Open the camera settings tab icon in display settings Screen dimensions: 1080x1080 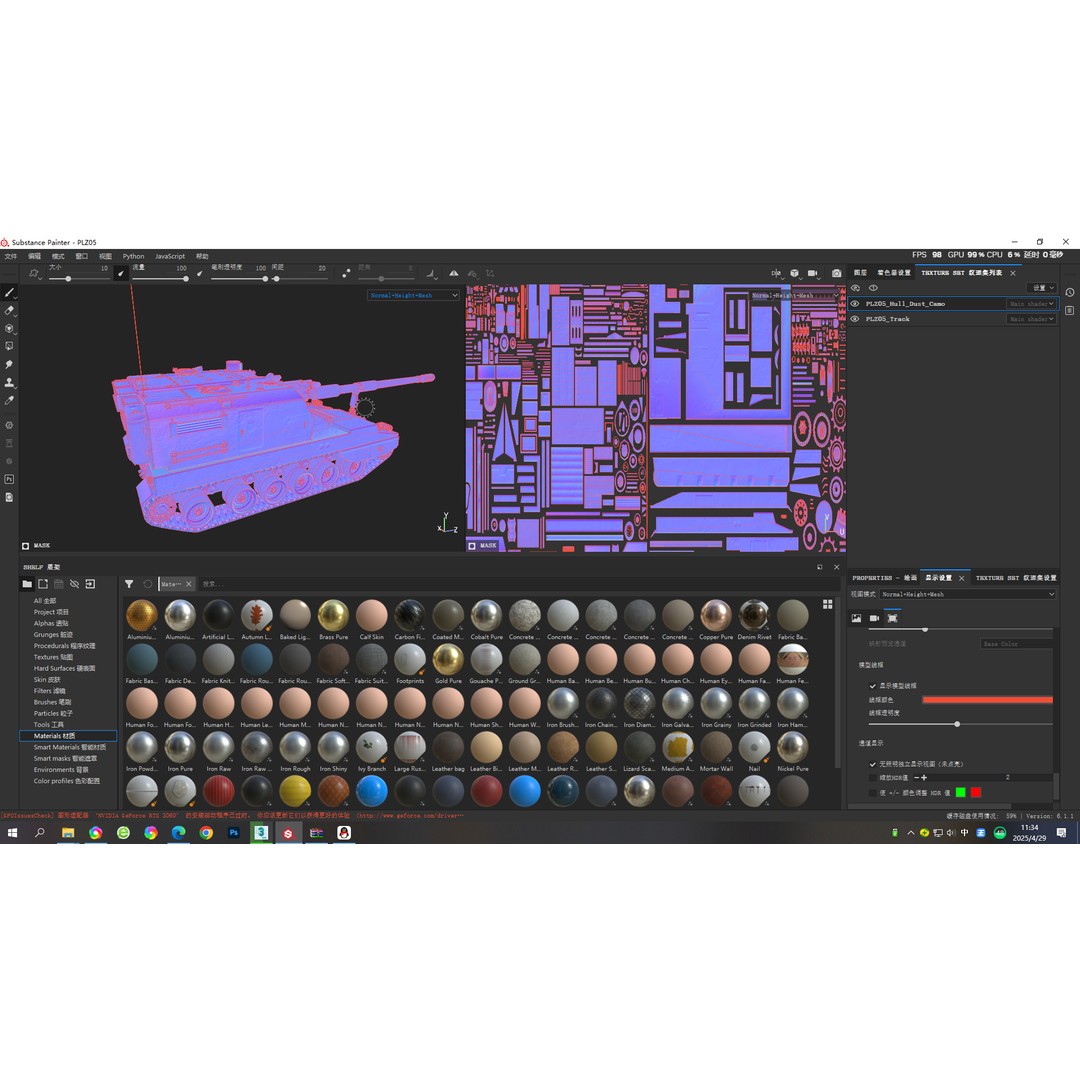[x=874, y=619]
